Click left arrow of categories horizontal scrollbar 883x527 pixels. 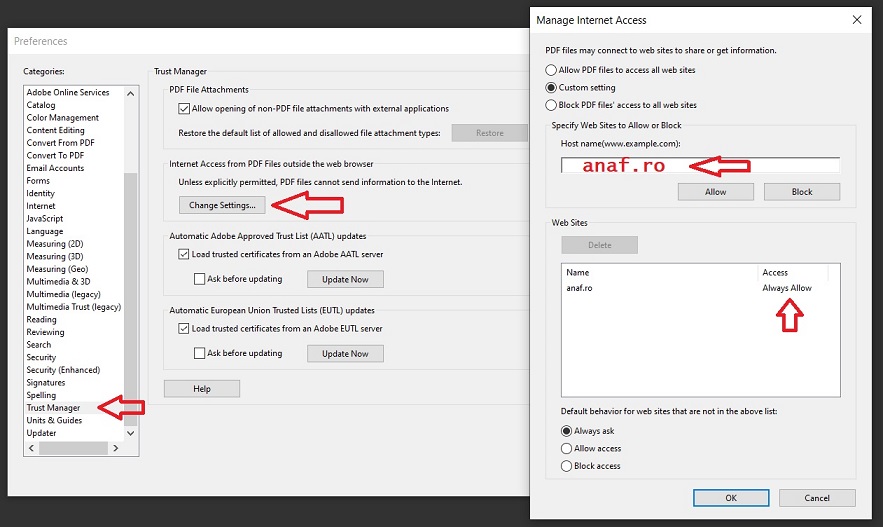[32, 448]
